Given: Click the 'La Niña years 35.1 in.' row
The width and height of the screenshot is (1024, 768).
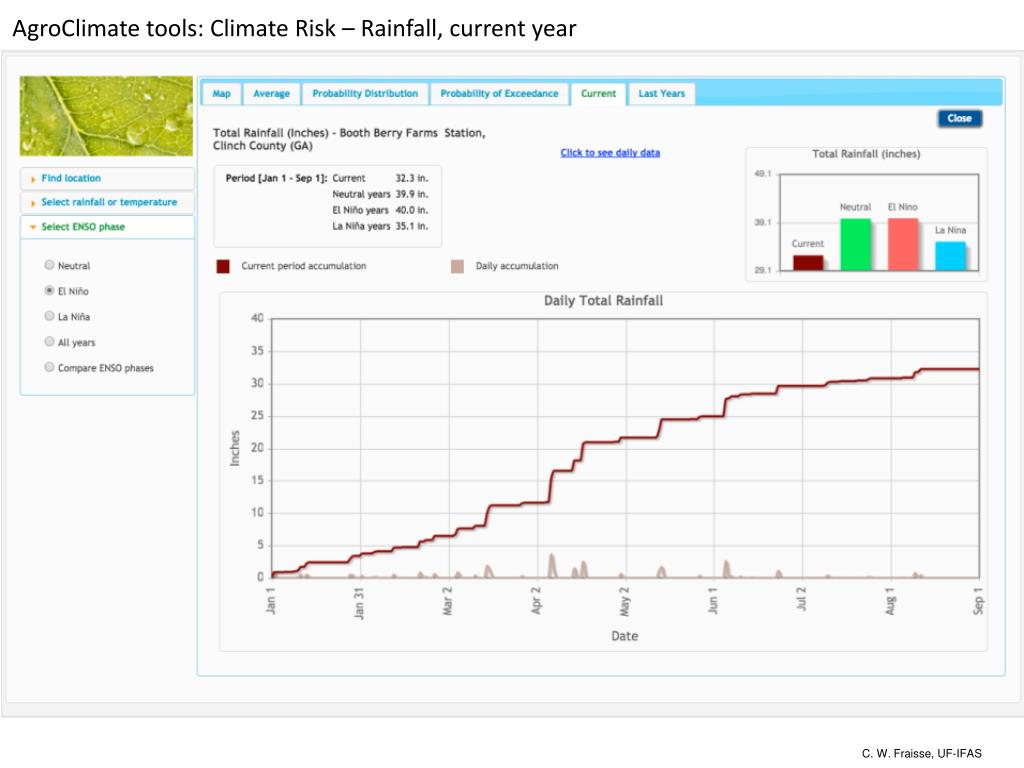Looking at the screenshot, I should coord(380,226).
